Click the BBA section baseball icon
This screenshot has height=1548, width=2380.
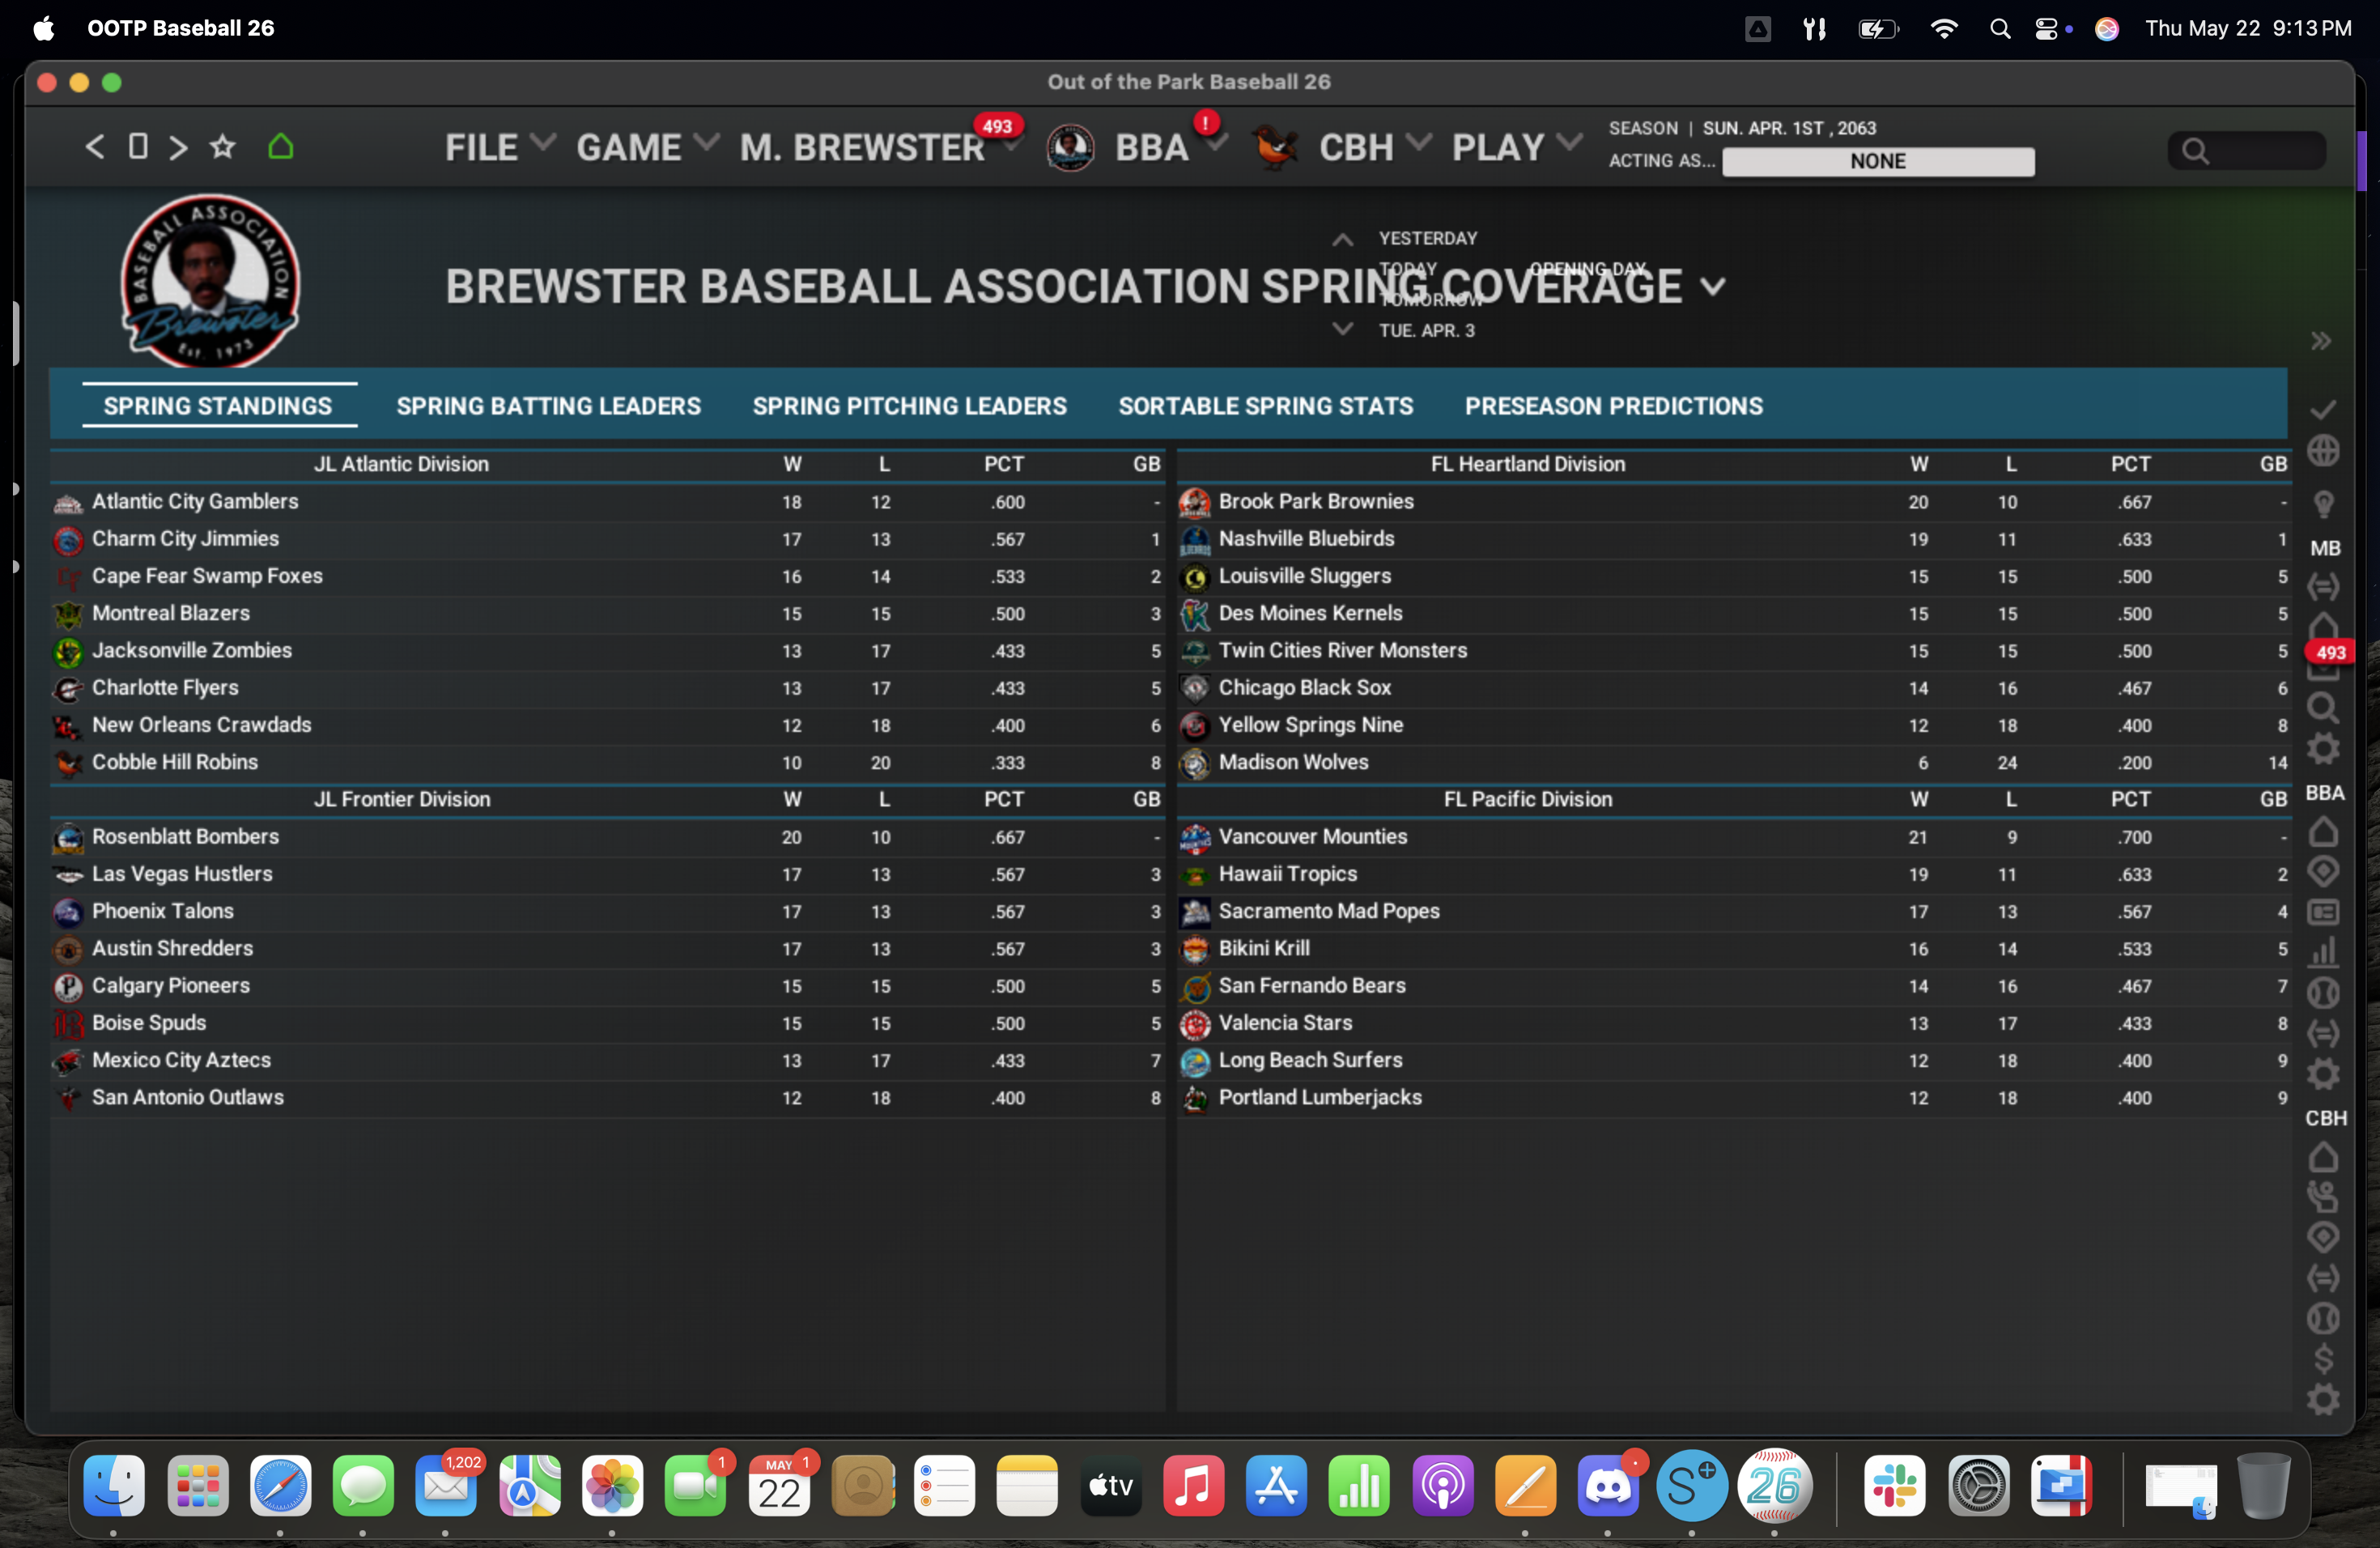(x=2323, y=993)
